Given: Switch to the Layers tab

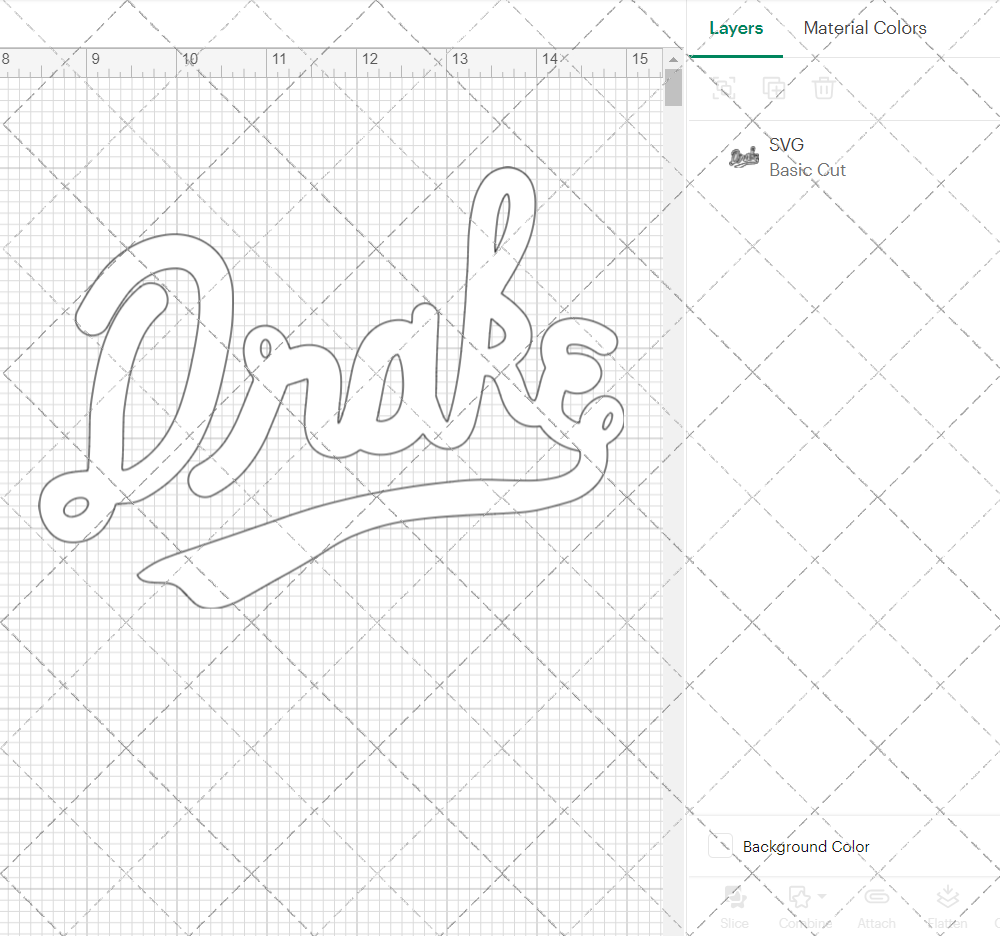Looking at the screenshot, I should tap(736, 28).
